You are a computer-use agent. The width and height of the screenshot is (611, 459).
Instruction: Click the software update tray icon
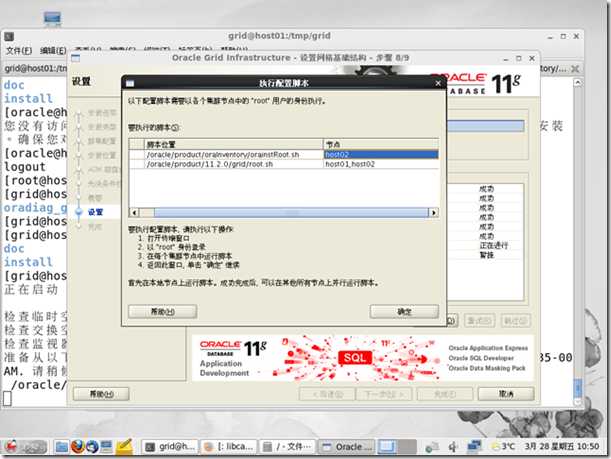(432, 447)
